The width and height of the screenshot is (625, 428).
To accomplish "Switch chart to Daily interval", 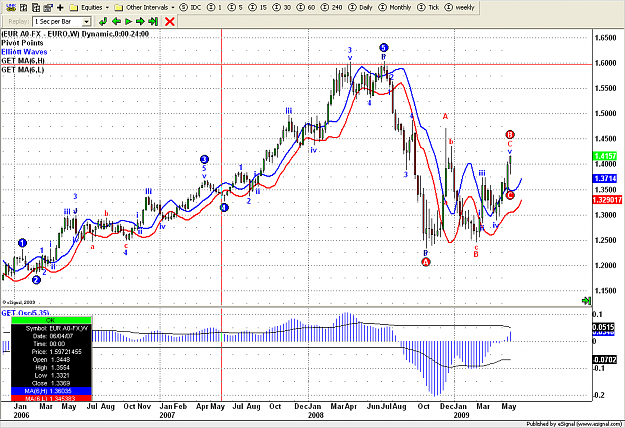I will [360, 7].
